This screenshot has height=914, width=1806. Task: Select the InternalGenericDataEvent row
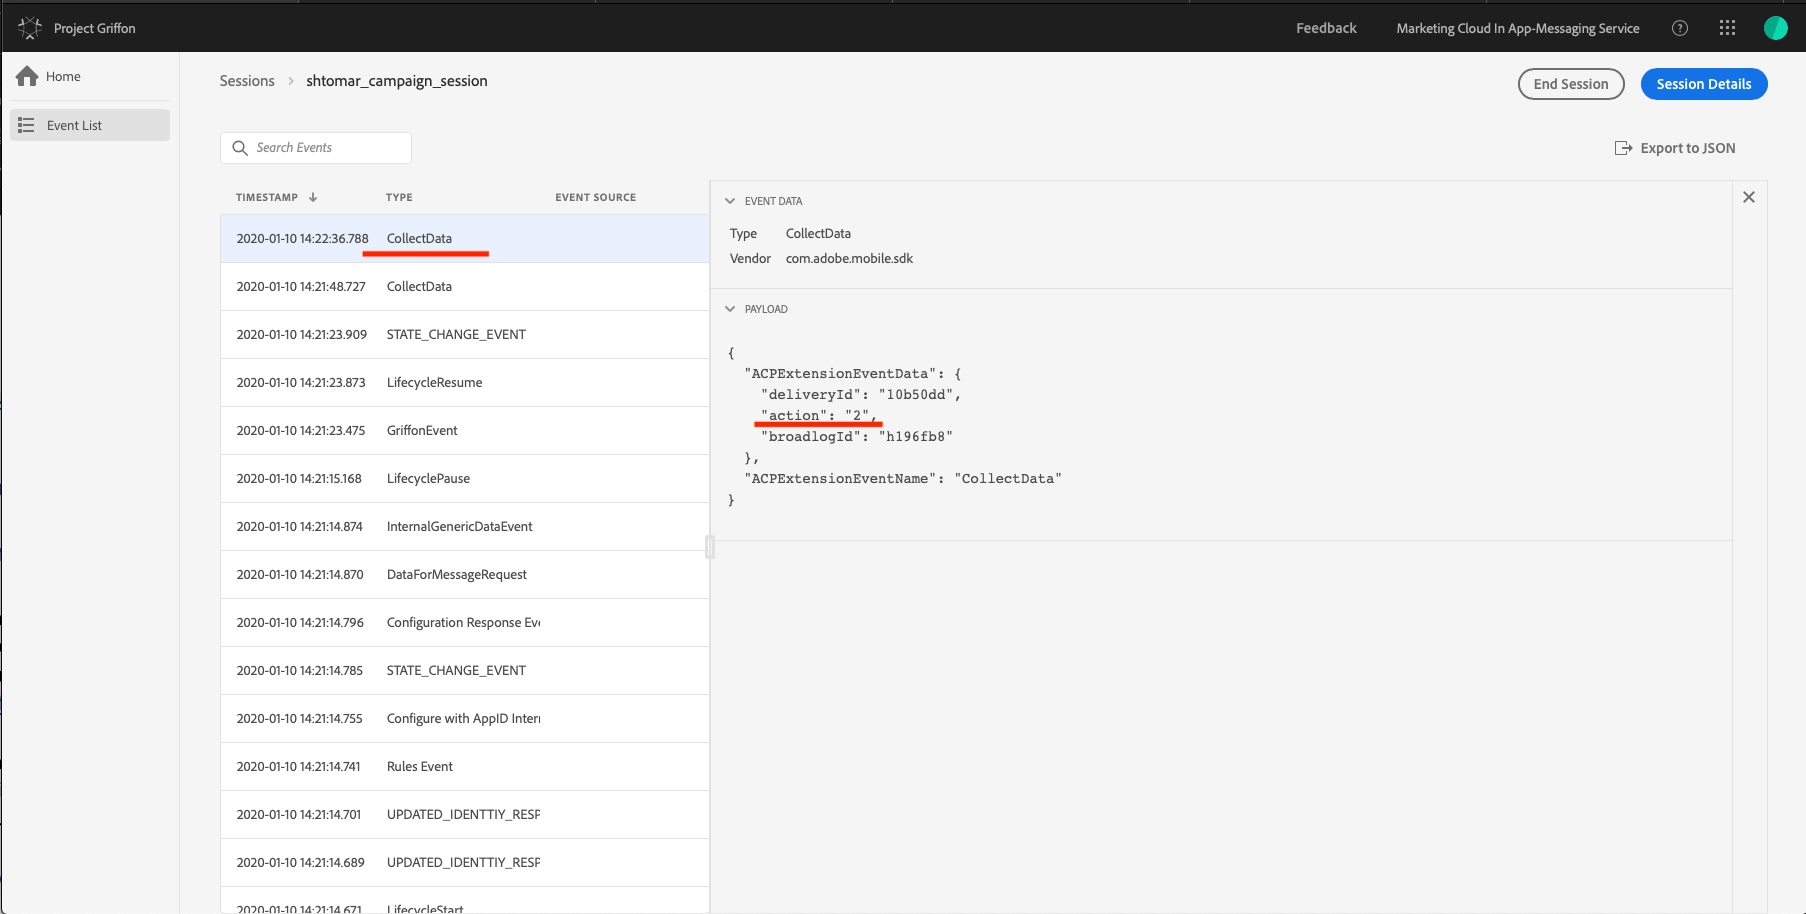pos(465,526)
